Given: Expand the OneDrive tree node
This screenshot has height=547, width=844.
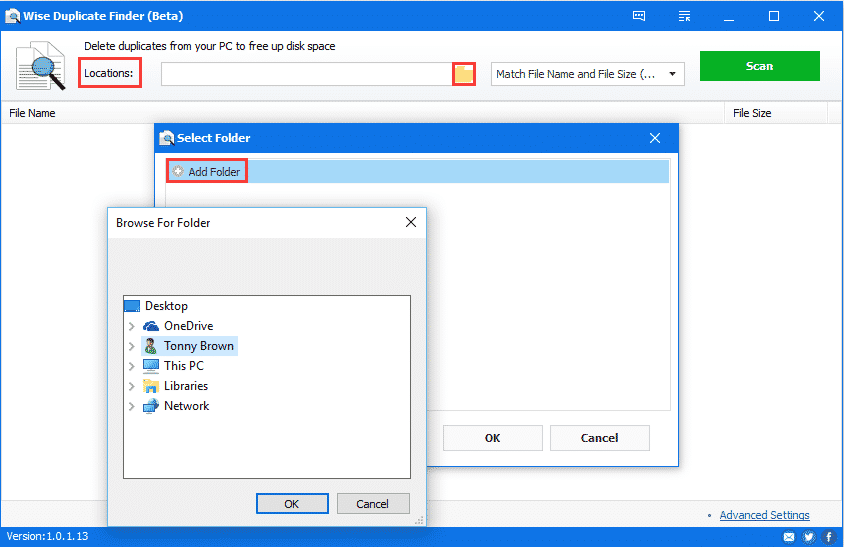Looking at the screenshot, I should pos(131,326).
